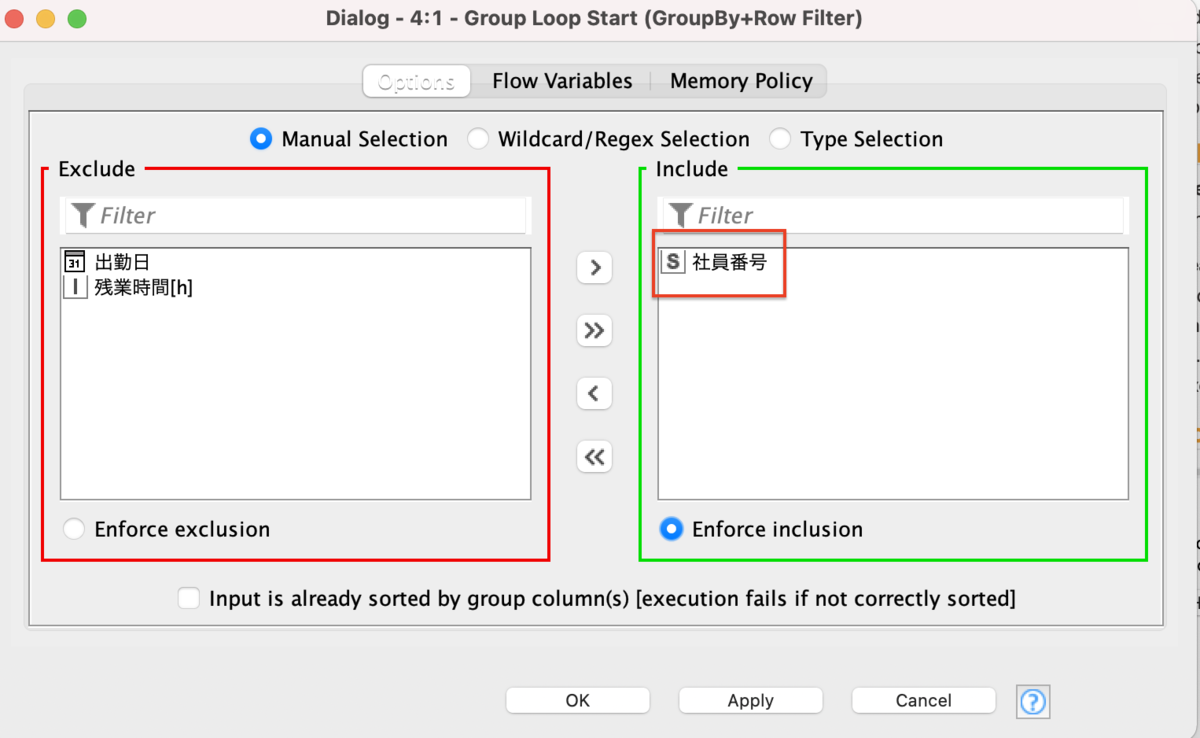This screenshot has width=1200, height=738.
Task: Click the string type icon beside 社員番号
Action: click(x=672, y=262)
